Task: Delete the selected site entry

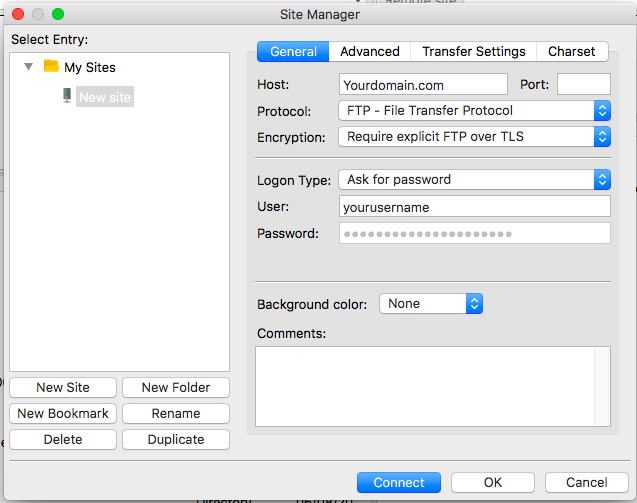Action: click(x=63, y=440)
